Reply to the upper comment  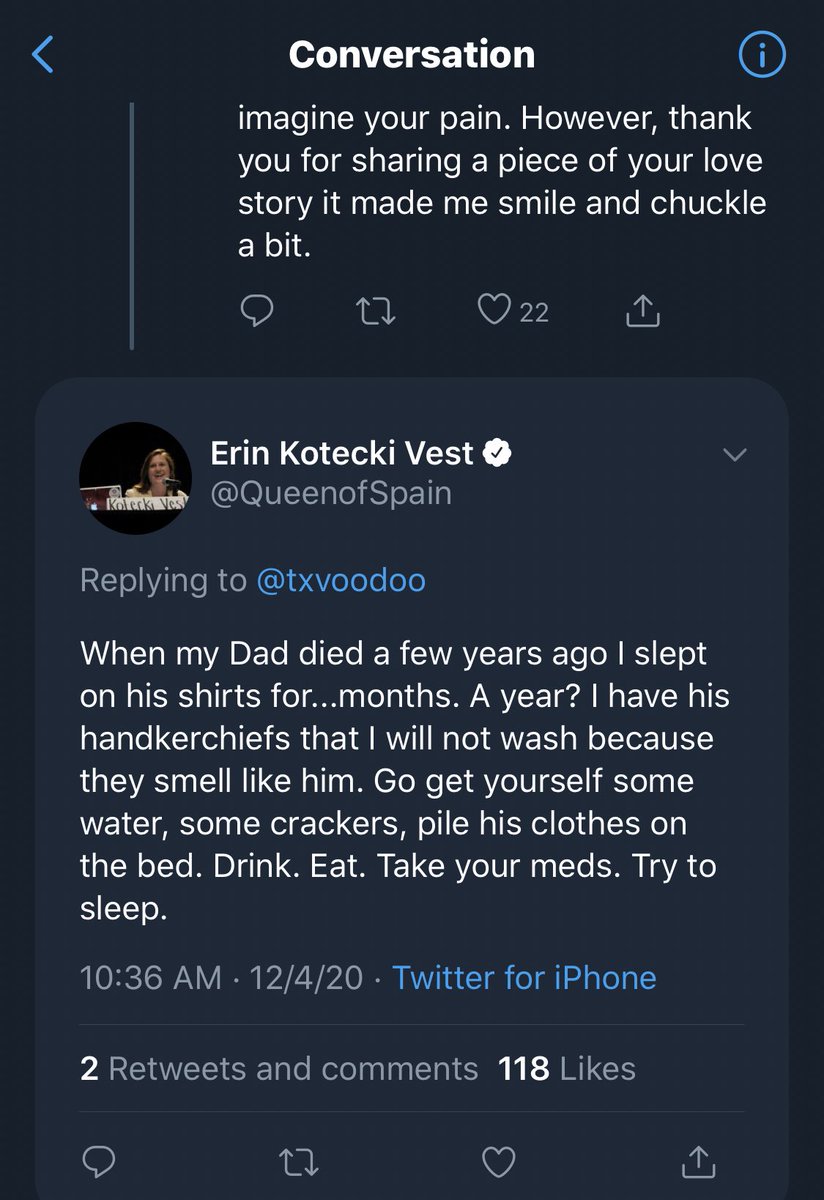(258, 311)
